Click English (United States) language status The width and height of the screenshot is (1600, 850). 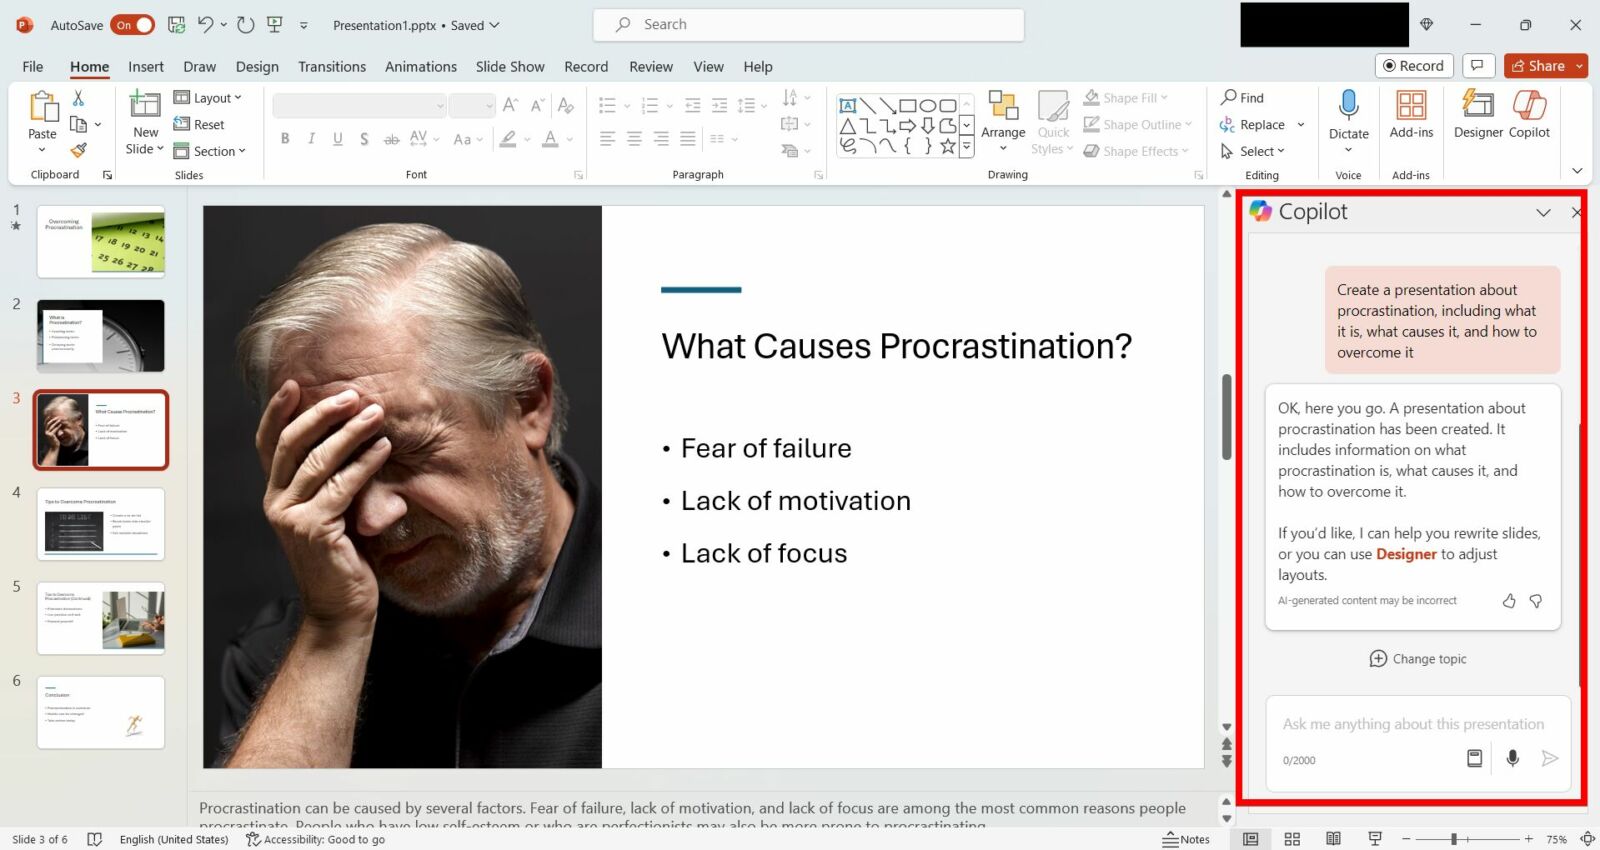(174, 839)
